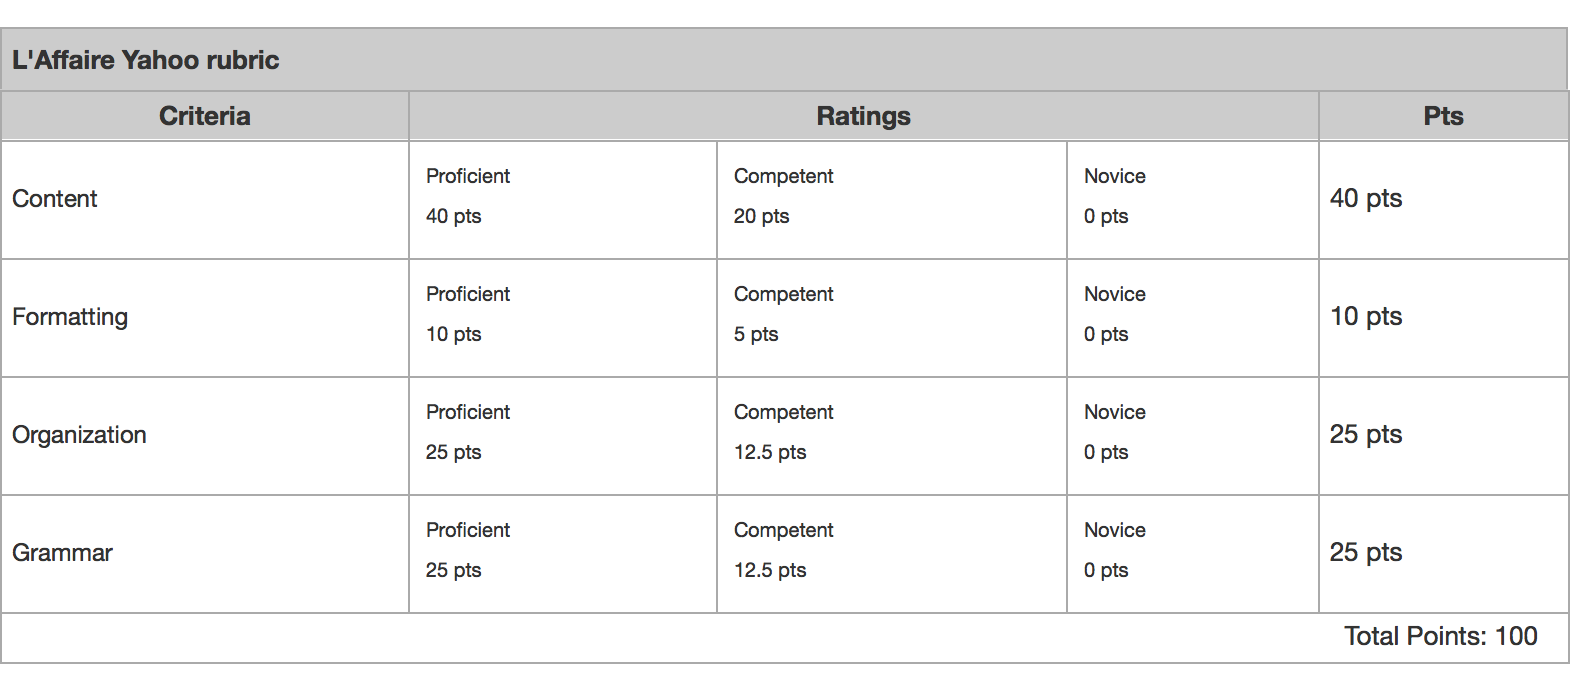Select Proficient 25 pts for Organization
1588x690 pixels.
[562, 434]
